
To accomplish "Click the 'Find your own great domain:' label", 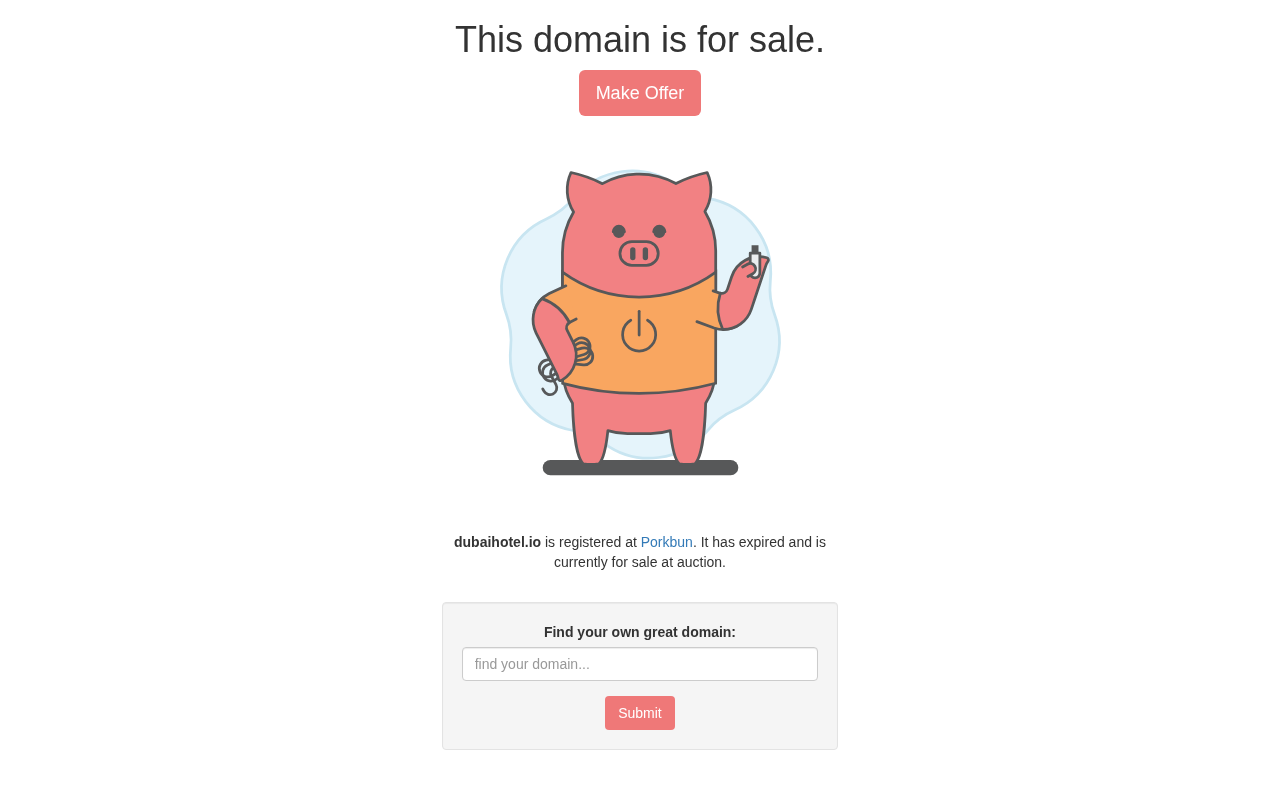I will pos(640,632).
